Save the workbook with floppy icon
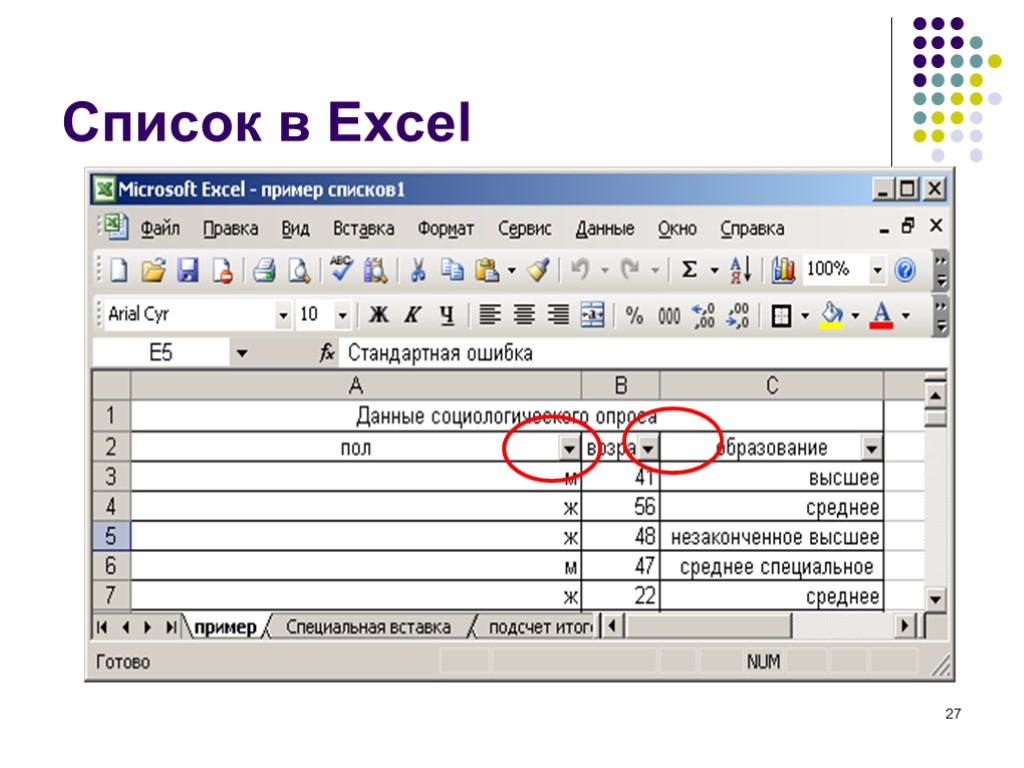Viewport: 1024px width, 768px height. [188, 270]
